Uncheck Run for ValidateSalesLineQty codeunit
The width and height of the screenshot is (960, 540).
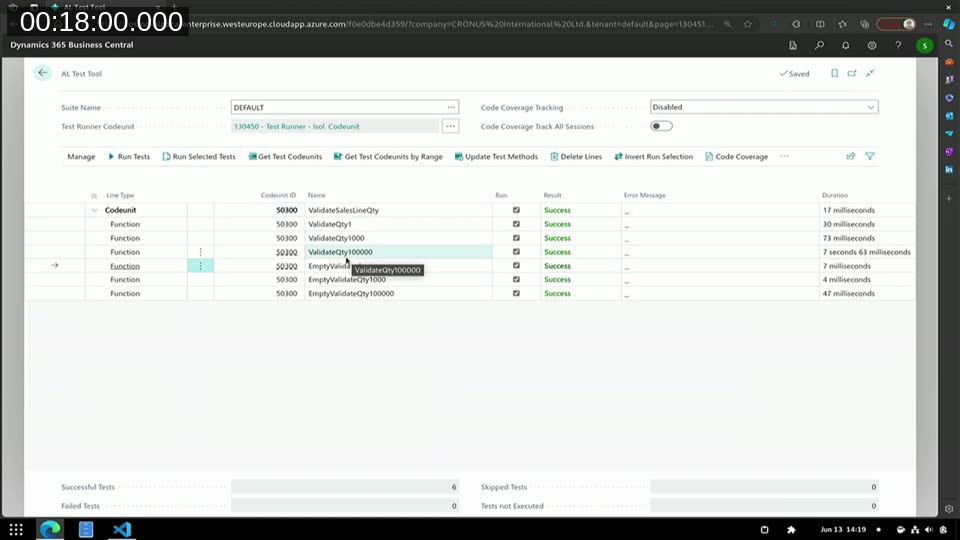[516, 210]
